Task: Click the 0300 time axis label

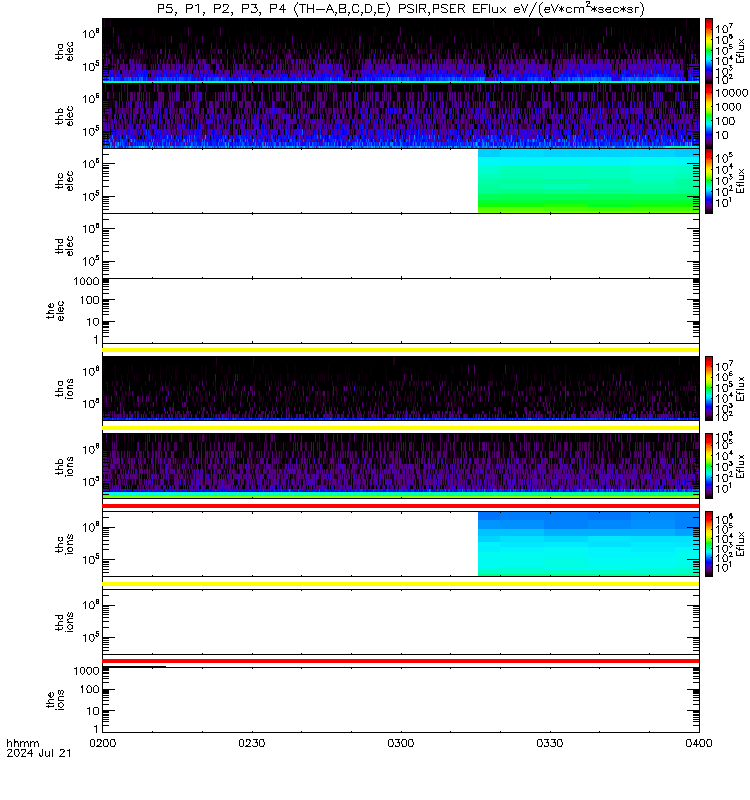Action: pos(401,743)
